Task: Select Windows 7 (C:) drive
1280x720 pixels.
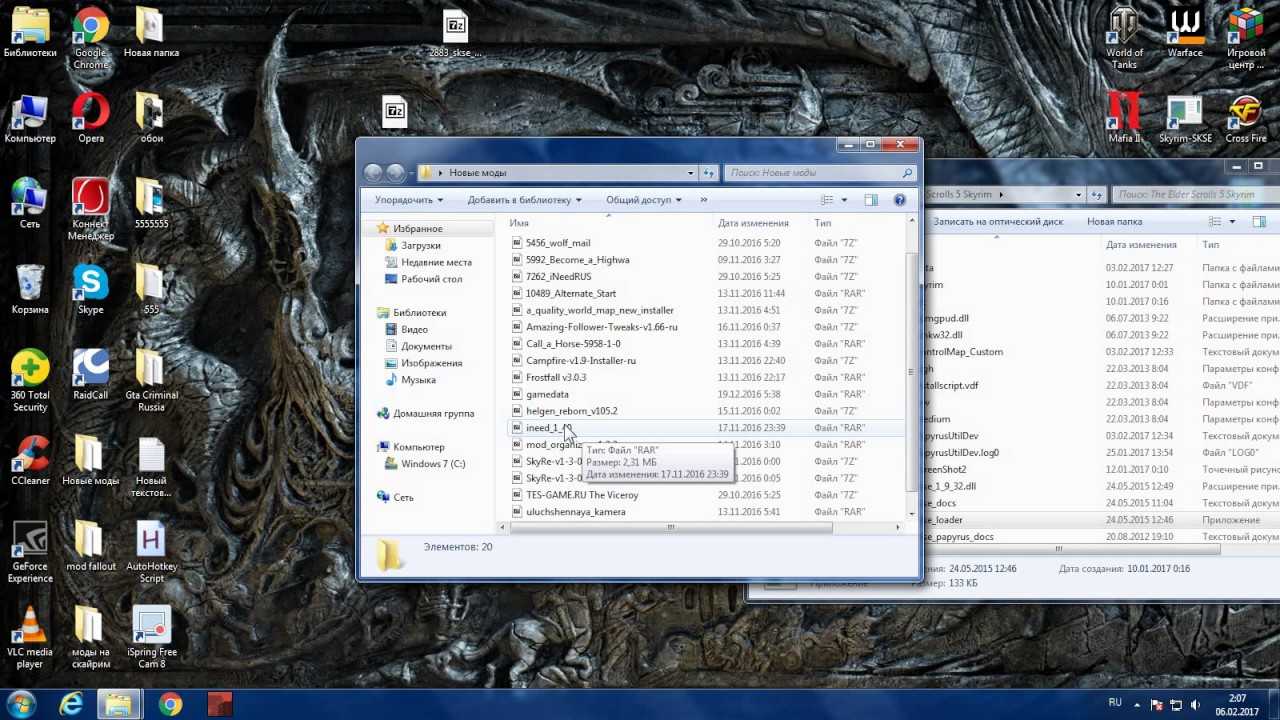Action: click(433, 464)
